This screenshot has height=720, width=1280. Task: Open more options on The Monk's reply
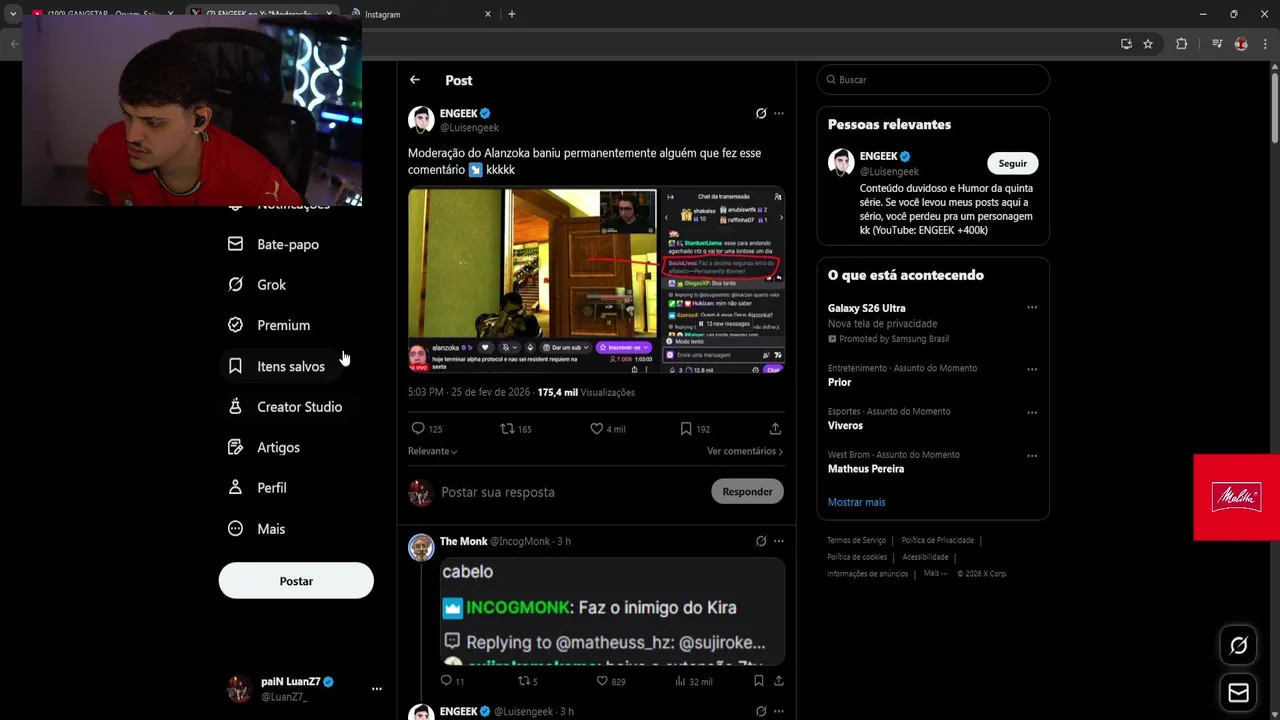[x=779, y=541]
